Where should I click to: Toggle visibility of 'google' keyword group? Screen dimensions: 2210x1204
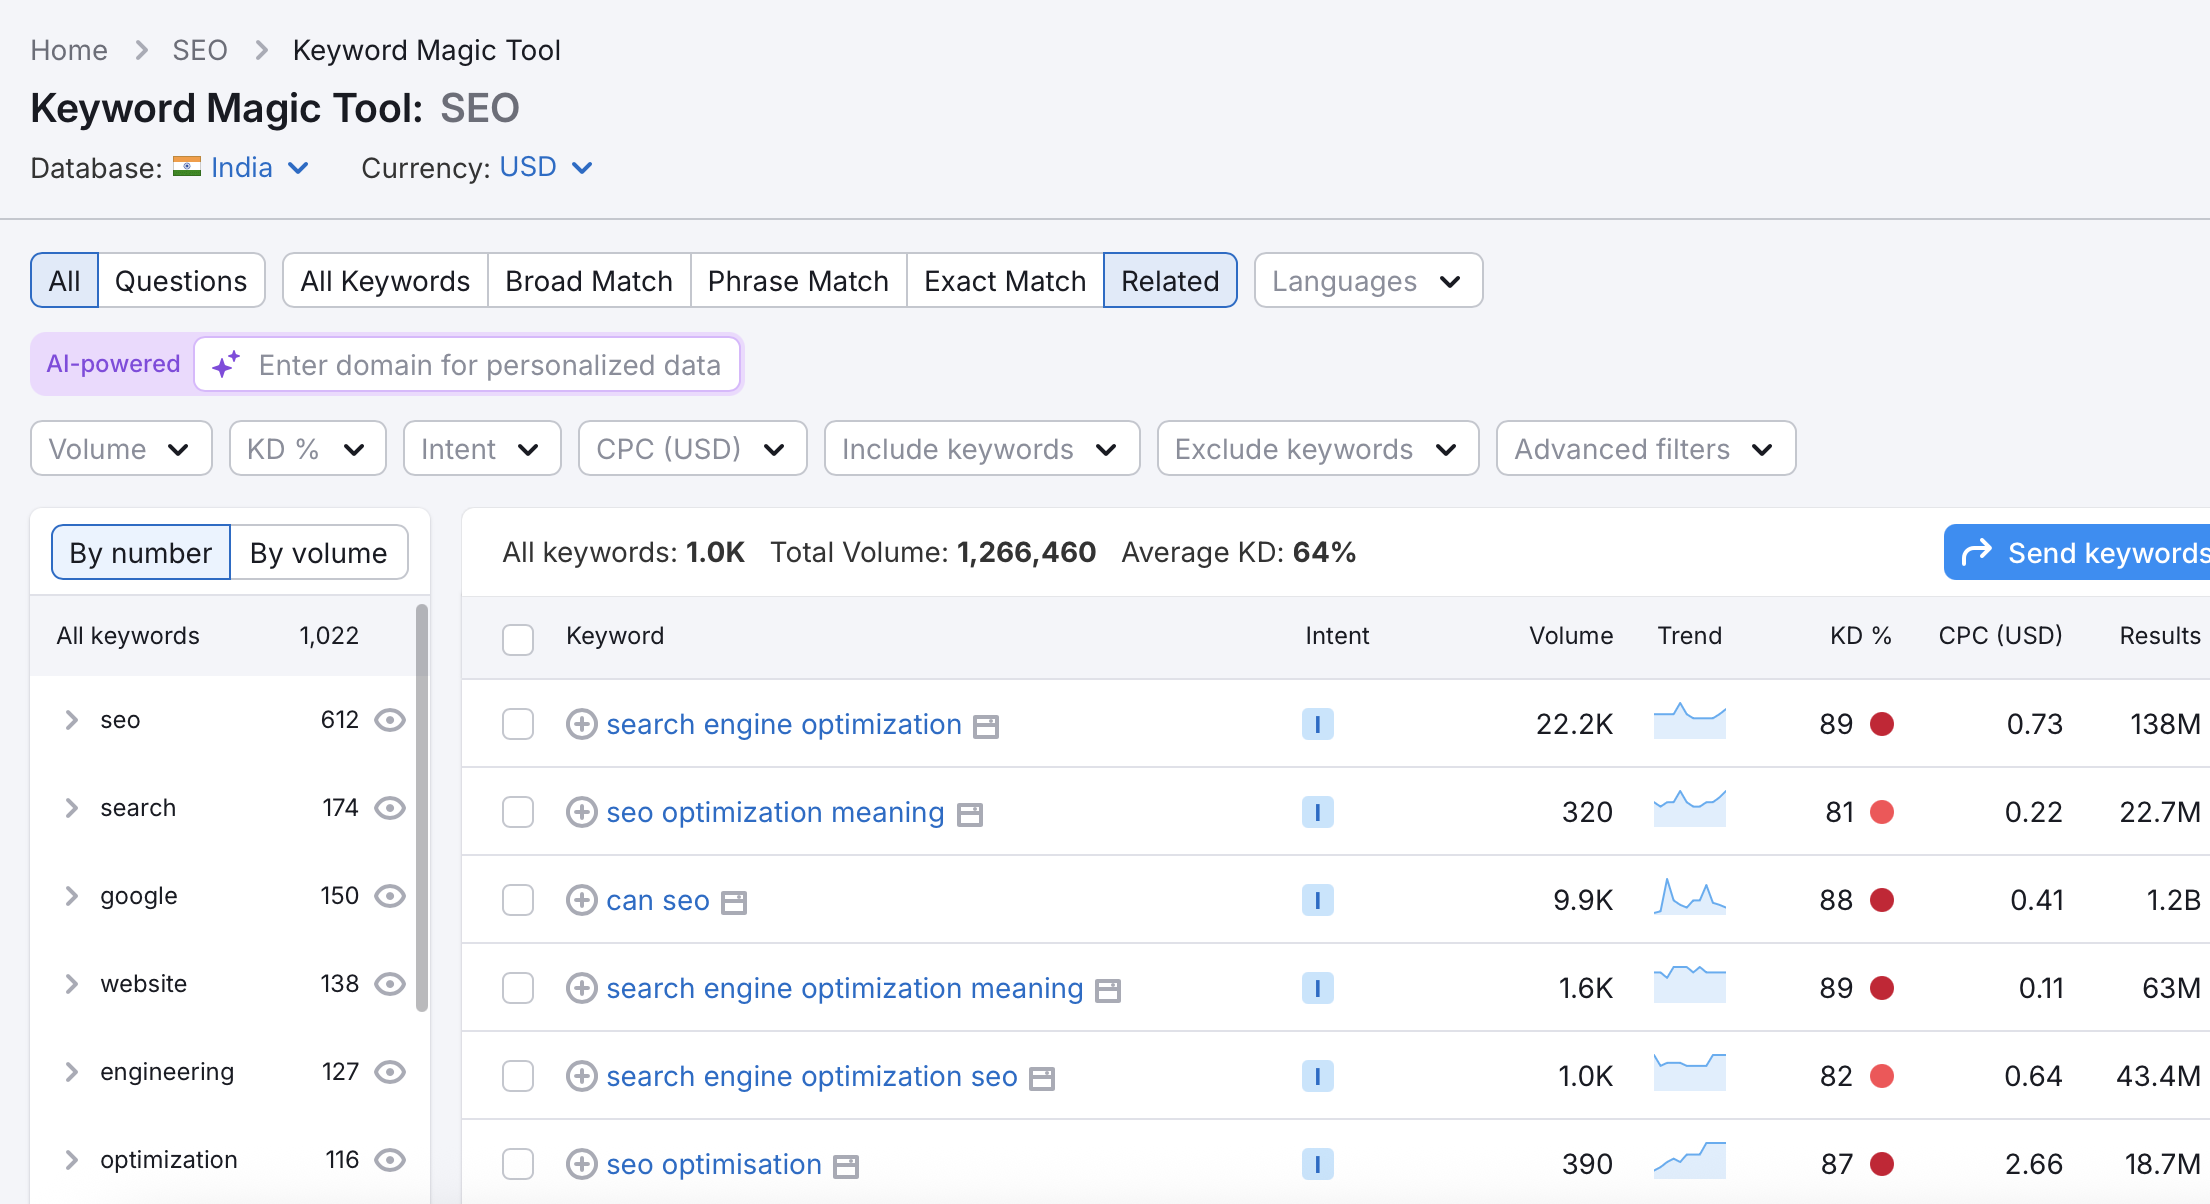389,896
